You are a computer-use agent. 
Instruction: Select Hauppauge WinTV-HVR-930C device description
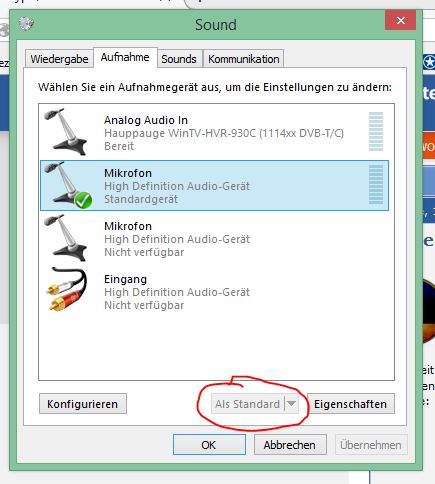click(x=224, y=133)
